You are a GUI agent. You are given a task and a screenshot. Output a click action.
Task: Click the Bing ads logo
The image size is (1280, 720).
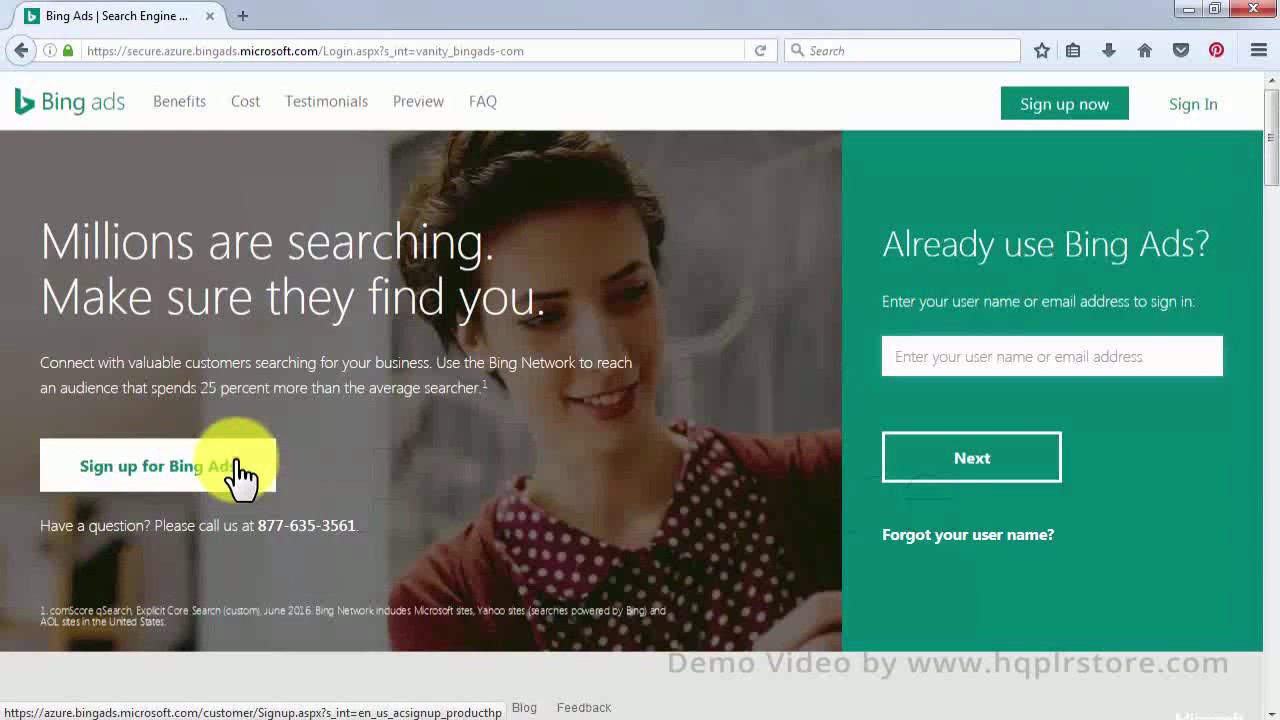pyautogui.click(x=70, y=102)
